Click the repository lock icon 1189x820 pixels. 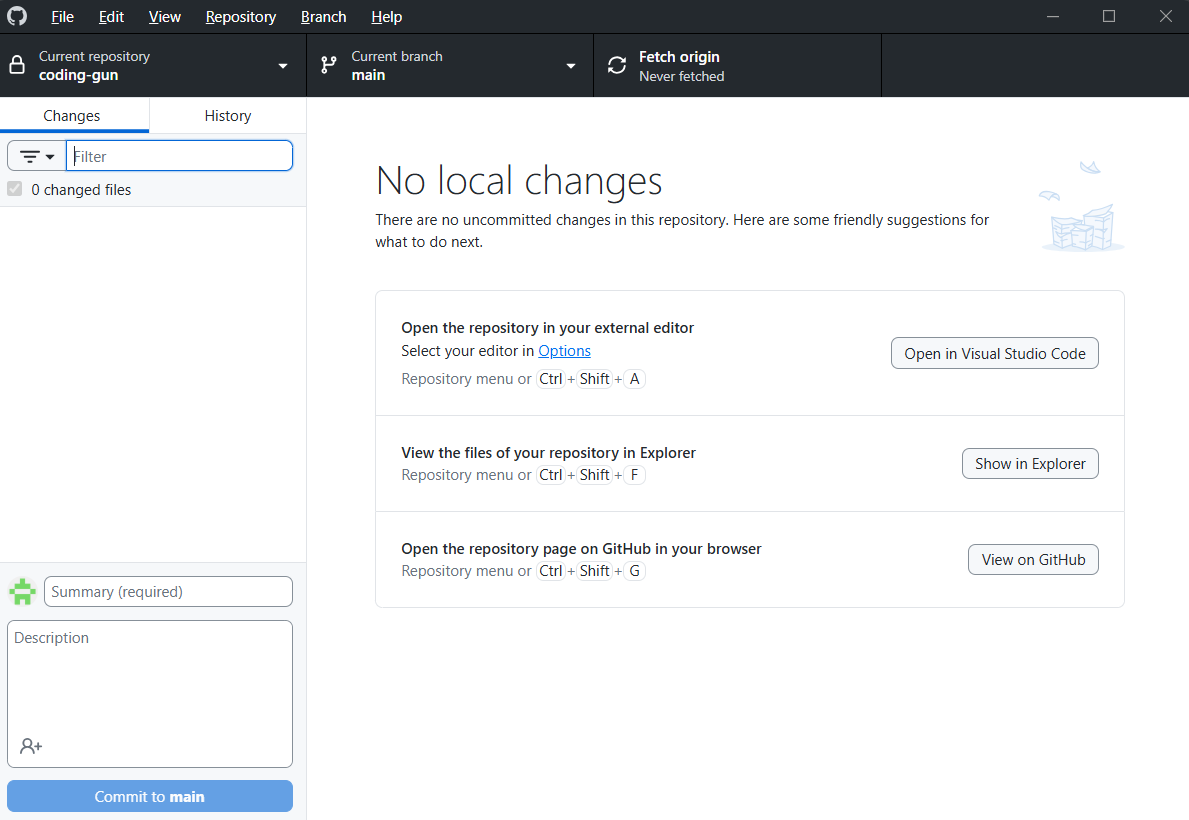[x=17, y=65]
